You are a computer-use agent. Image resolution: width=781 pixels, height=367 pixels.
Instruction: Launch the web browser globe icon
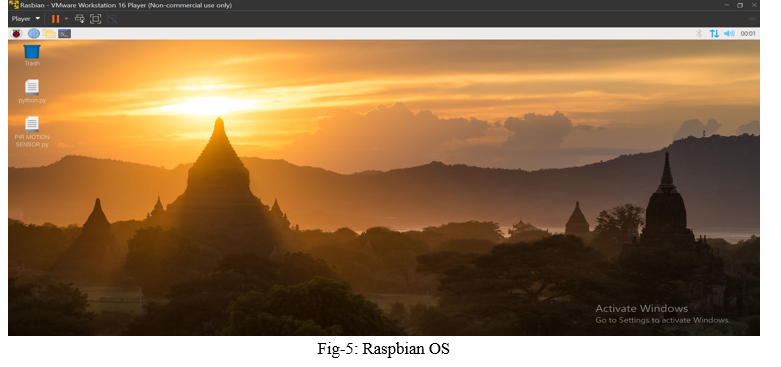pos(34,33)
